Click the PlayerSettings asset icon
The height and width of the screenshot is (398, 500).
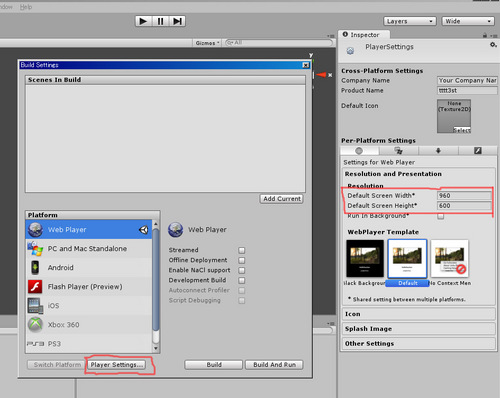click(350, 51)
